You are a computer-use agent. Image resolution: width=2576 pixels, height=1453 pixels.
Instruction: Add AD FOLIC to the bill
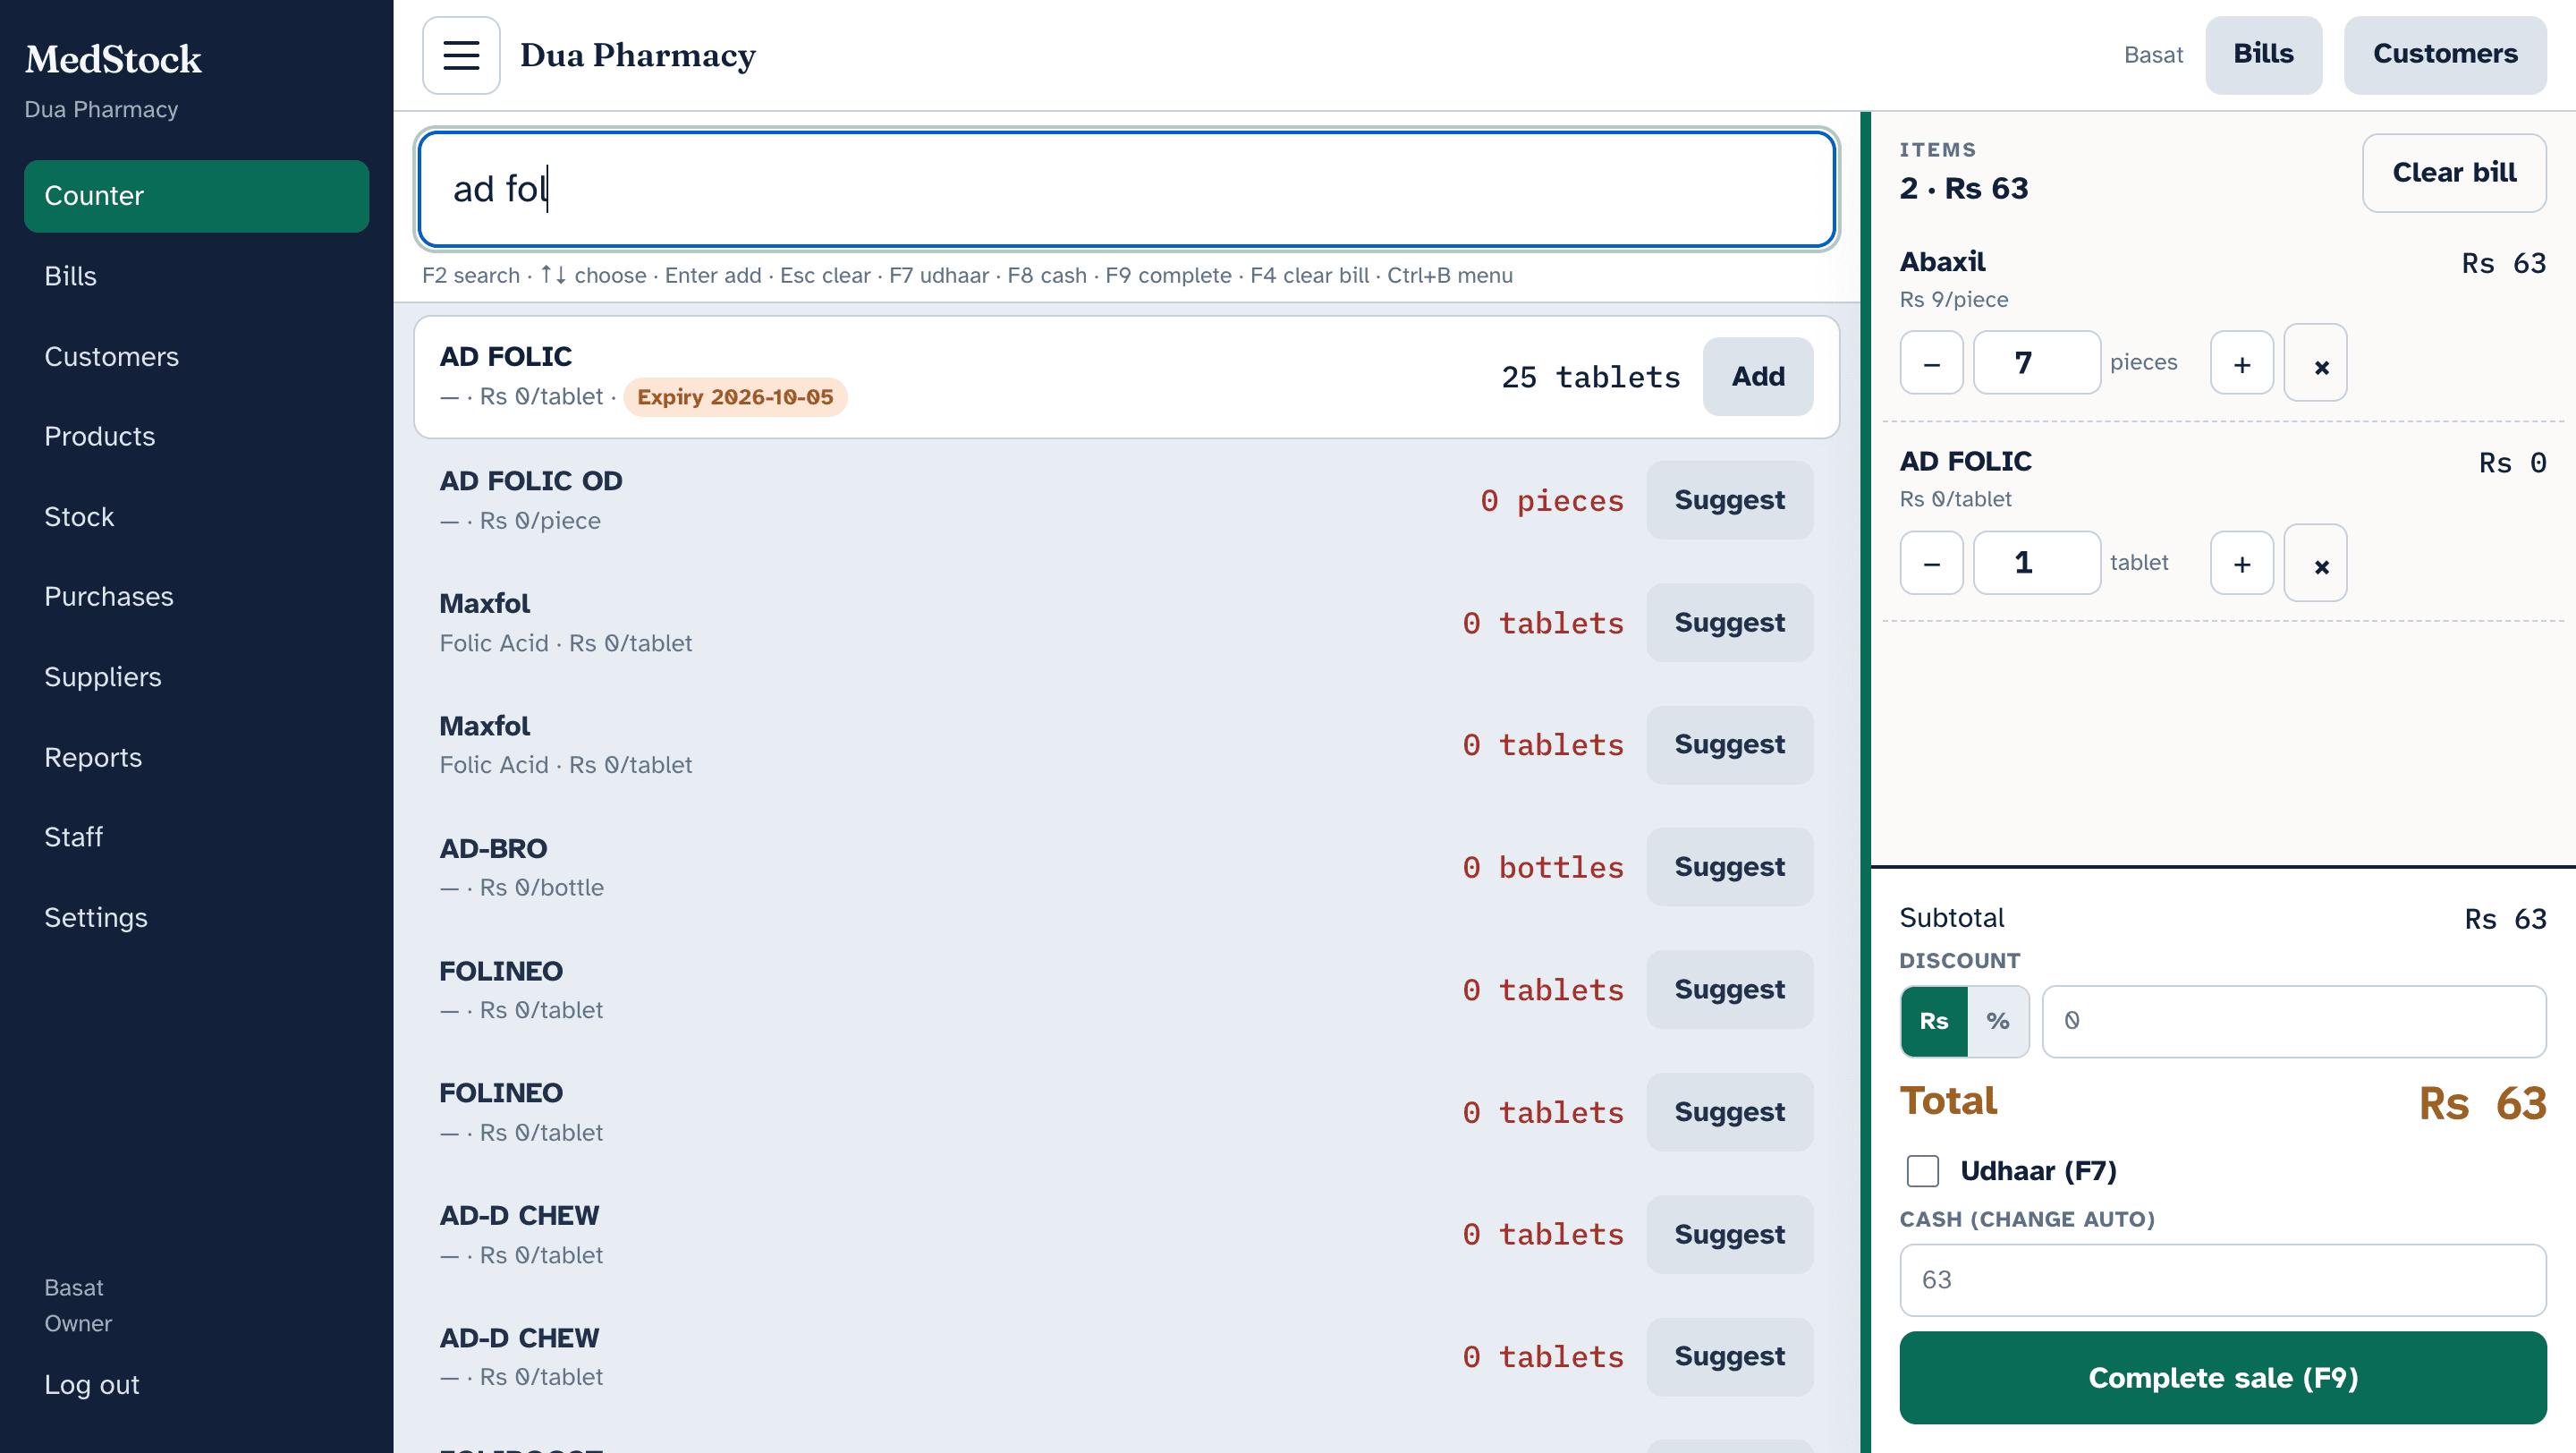pyautogui.click(x=1757, y=377)
